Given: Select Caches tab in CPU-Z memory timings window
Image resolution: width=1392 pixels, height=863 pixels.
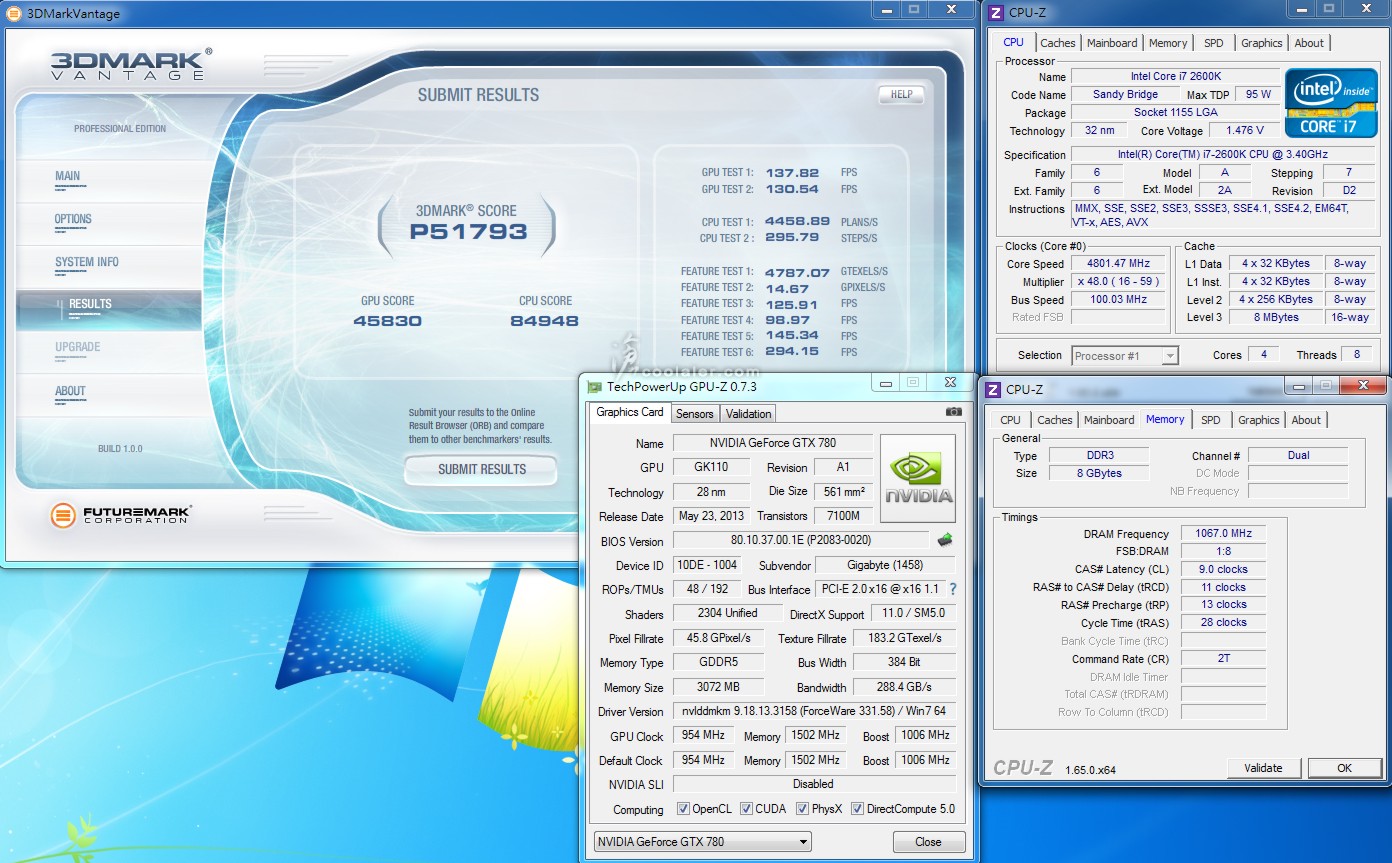Looking at the screenshot, I should click(x=1055, y=420).
